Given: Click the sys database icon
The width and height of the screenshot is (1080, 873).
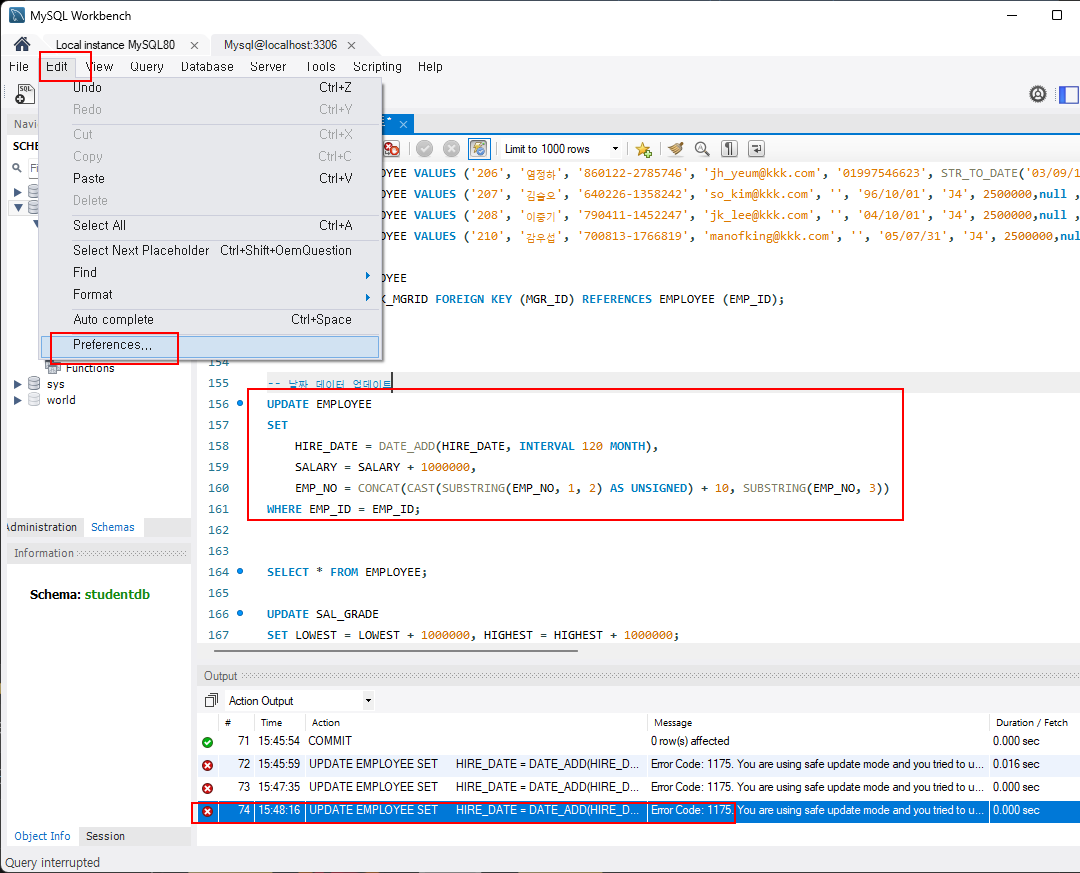Looking at the screenshot, I should (x=34, y=384).
